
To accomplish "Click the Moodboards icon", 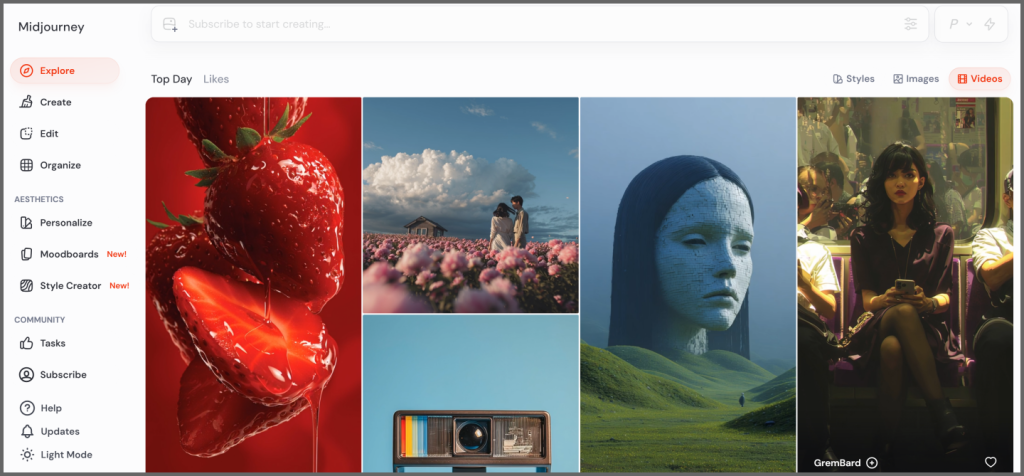I will (26, 254).
